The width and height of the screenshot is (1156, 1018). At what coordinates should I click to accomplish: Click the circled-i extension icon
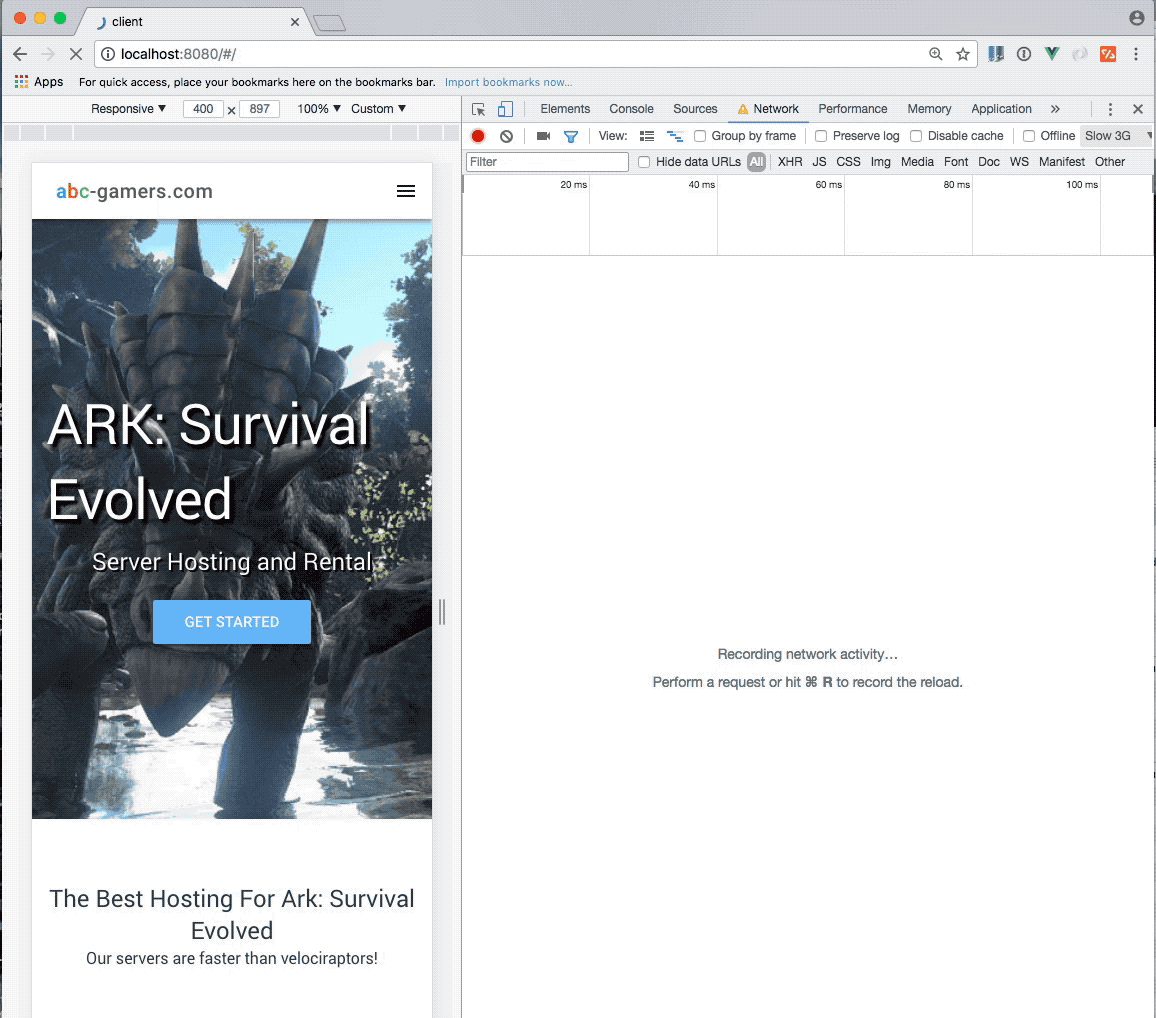[x=1023, y=54]
